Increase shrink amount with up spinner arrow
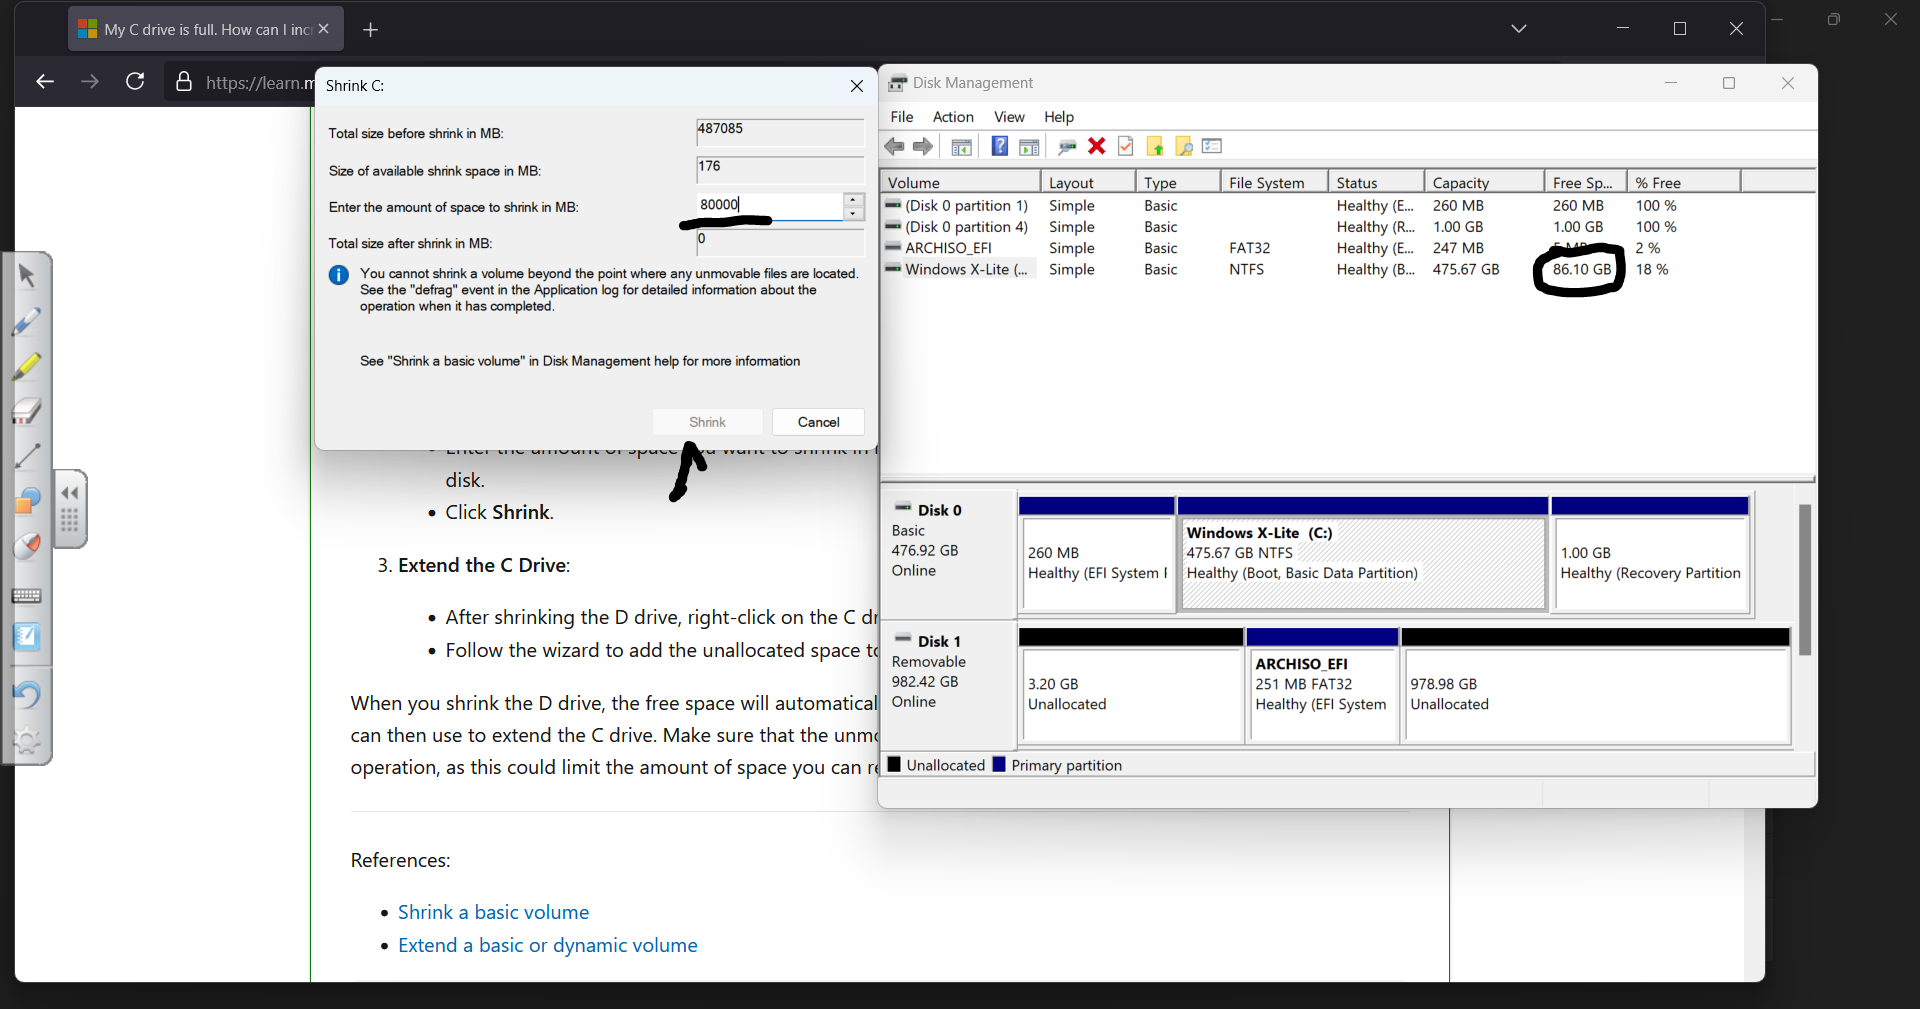 click(x=853, y=200)
